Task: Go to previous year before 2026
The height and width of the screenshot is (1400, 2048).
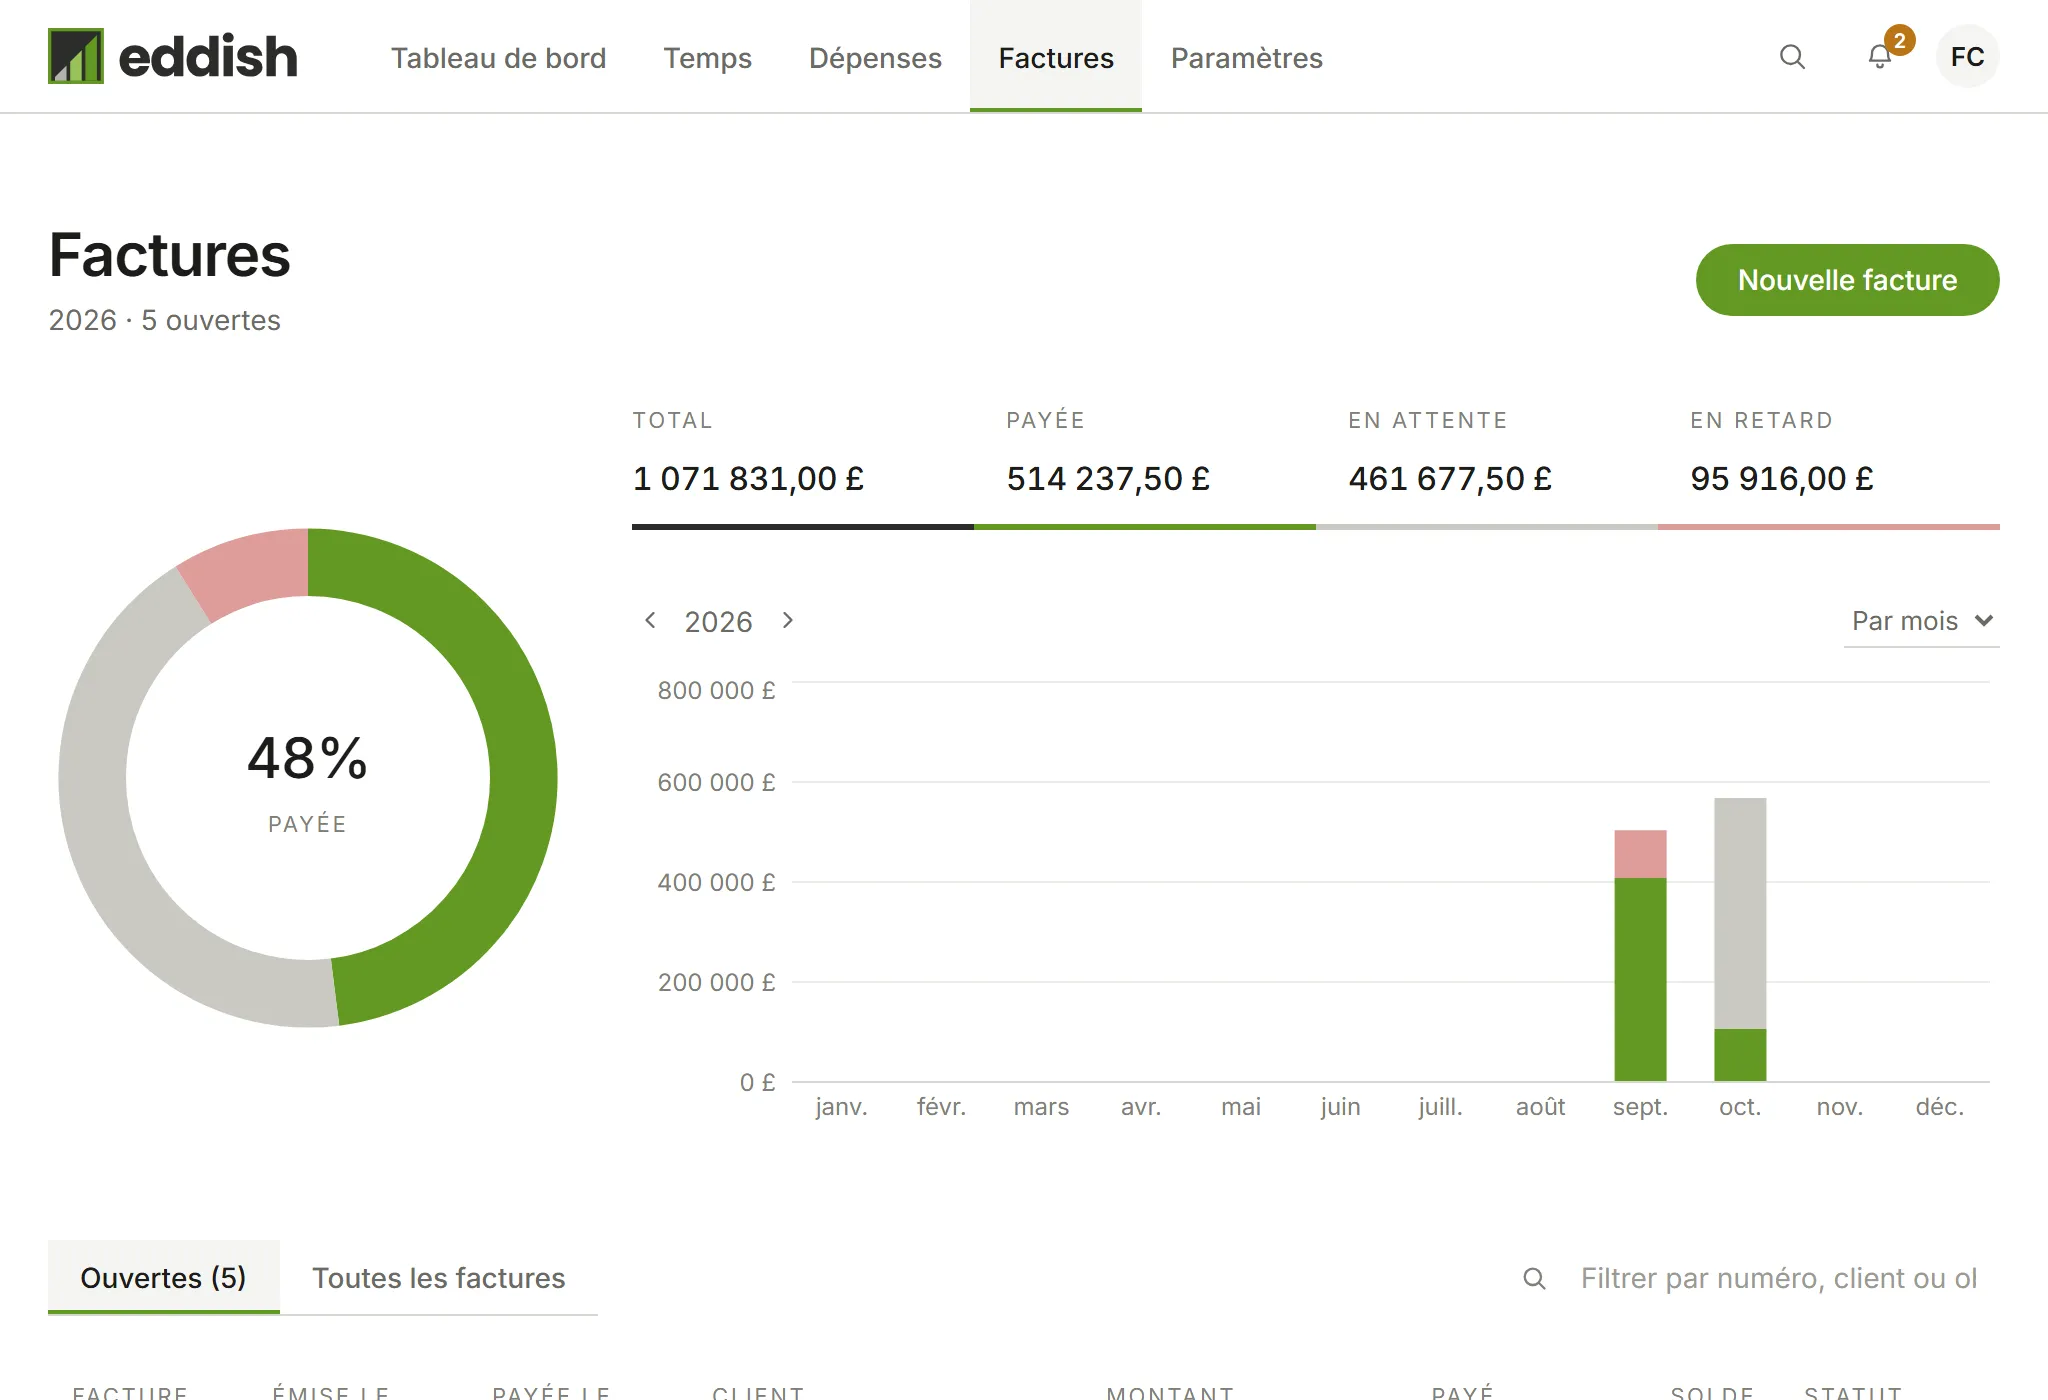Action: point(650,621)
